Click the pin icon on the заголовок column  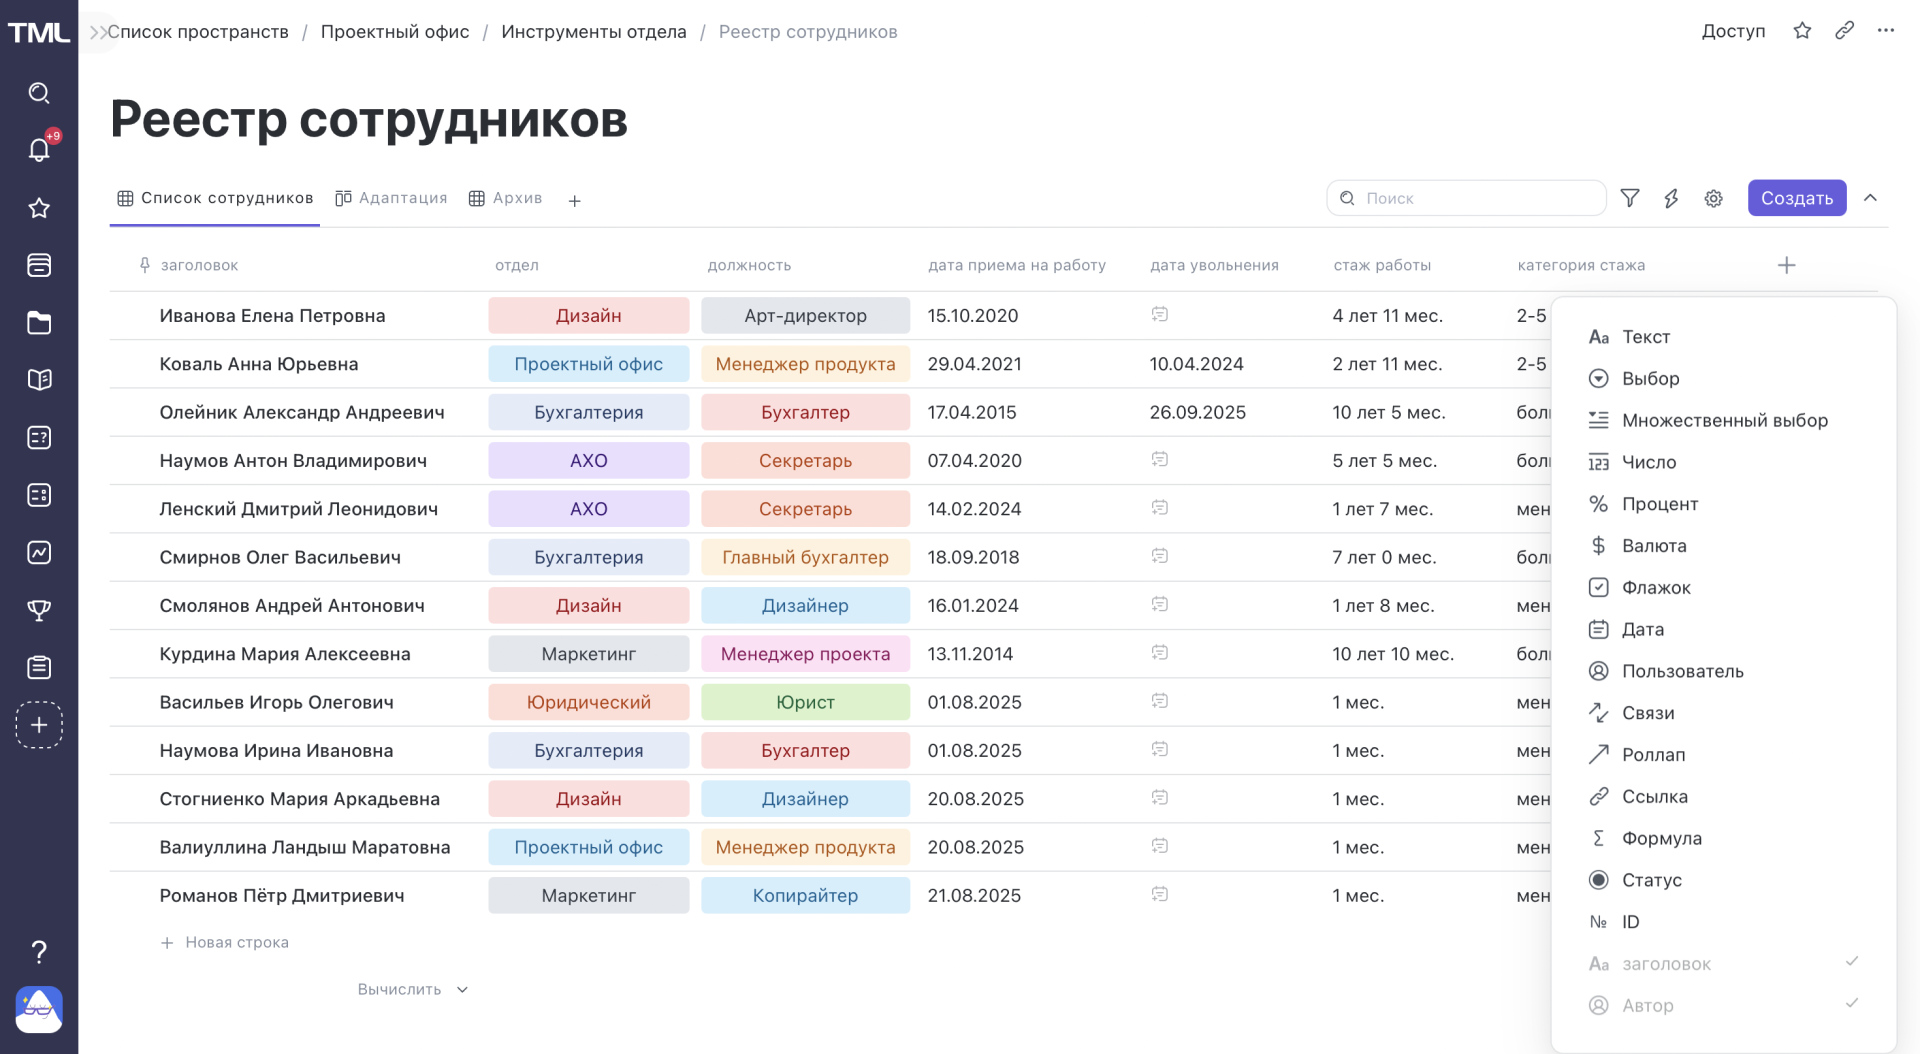click(x=144, y=265)
